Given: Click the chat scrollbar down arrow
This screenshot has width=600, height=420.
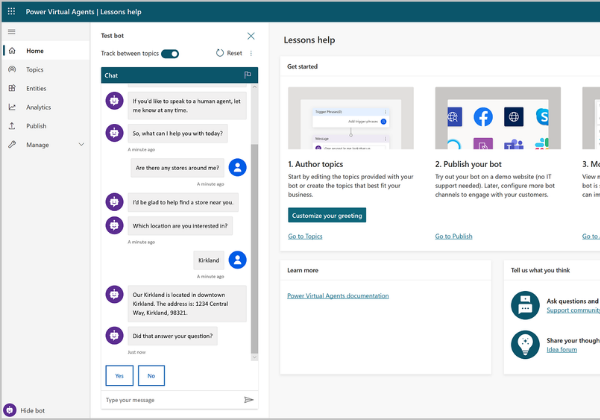Looking at the screenshot, I should (254, 357).
